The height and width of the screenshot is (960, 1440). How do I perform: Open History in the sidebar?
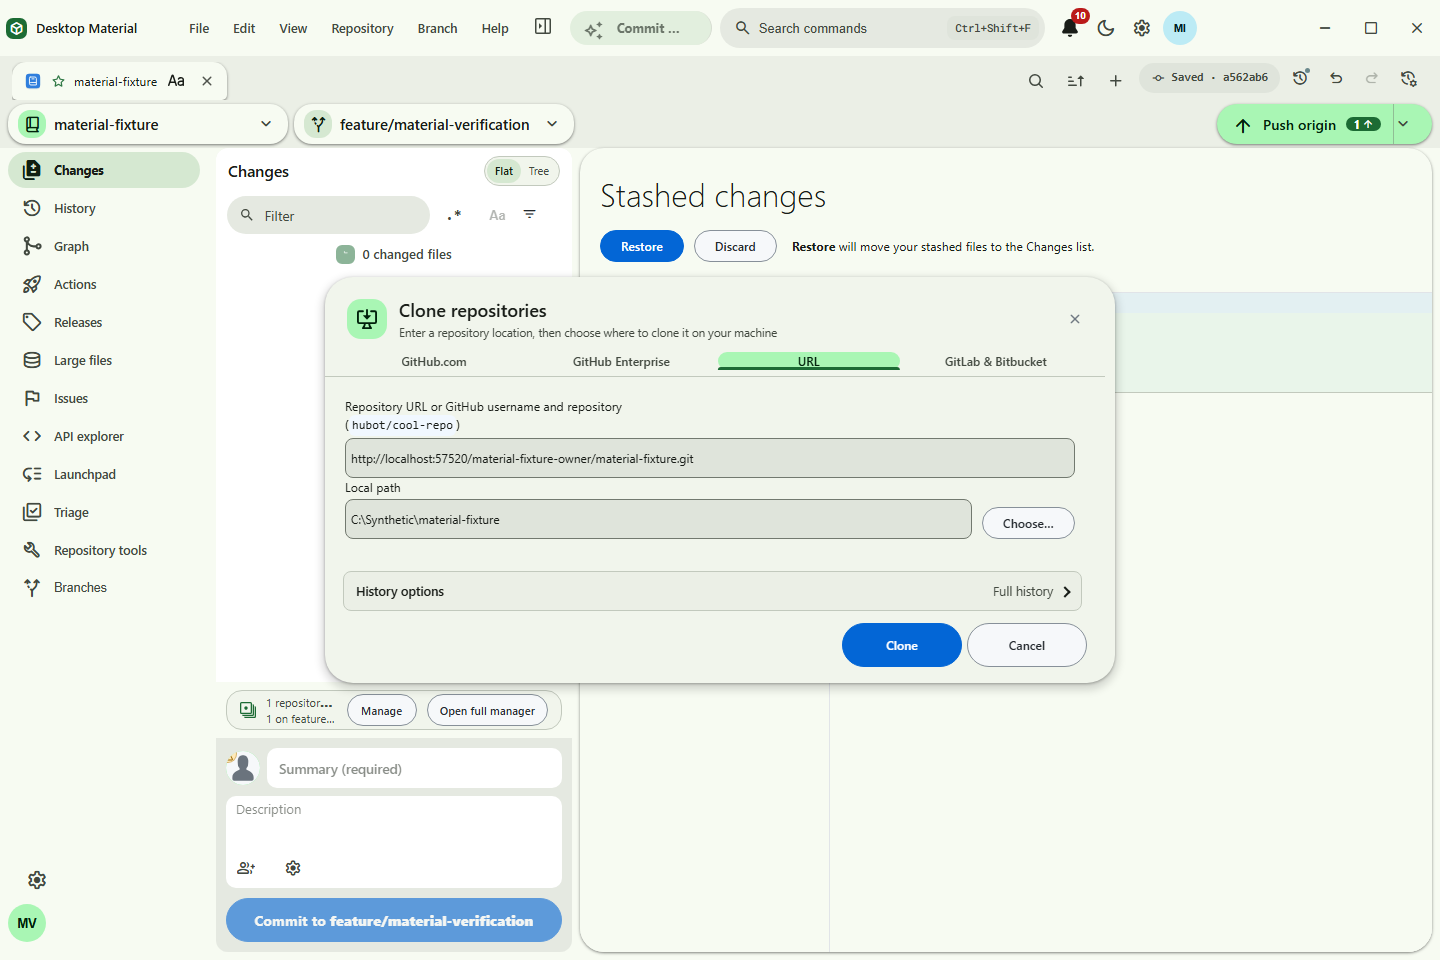[104, 208]
